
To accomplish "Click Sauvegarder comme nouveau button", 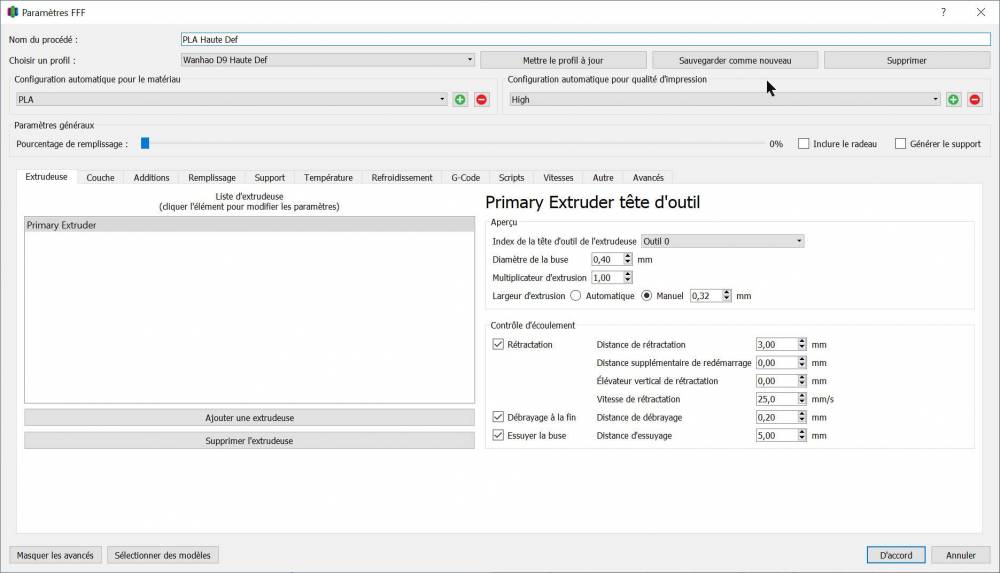I will click(x=735, y=61).
